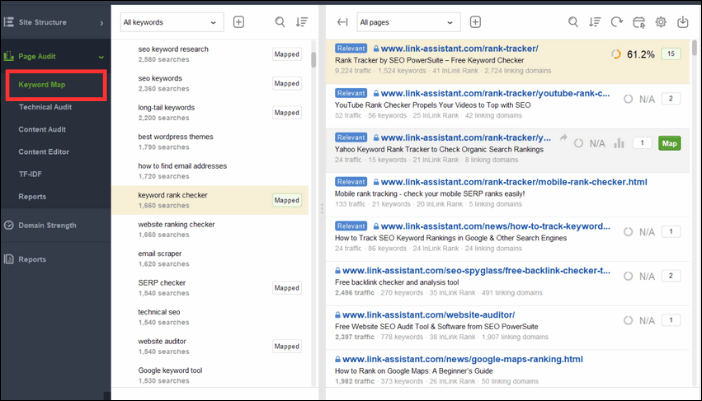Select the Google keyword tool keyword

tap(170, 371)
